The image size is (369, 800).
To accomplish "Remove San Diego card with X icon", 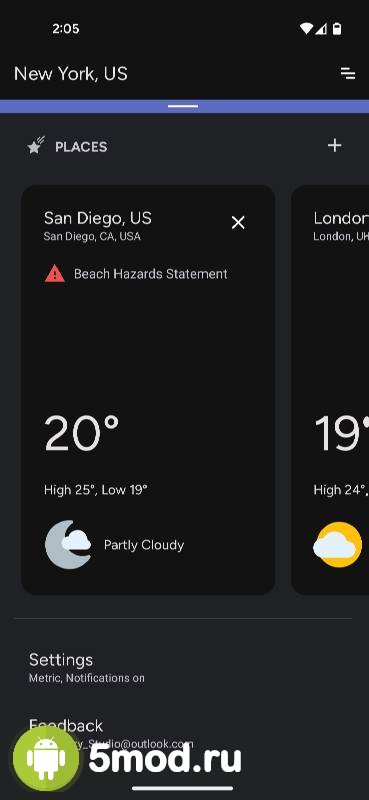I will tap(238, 222).
